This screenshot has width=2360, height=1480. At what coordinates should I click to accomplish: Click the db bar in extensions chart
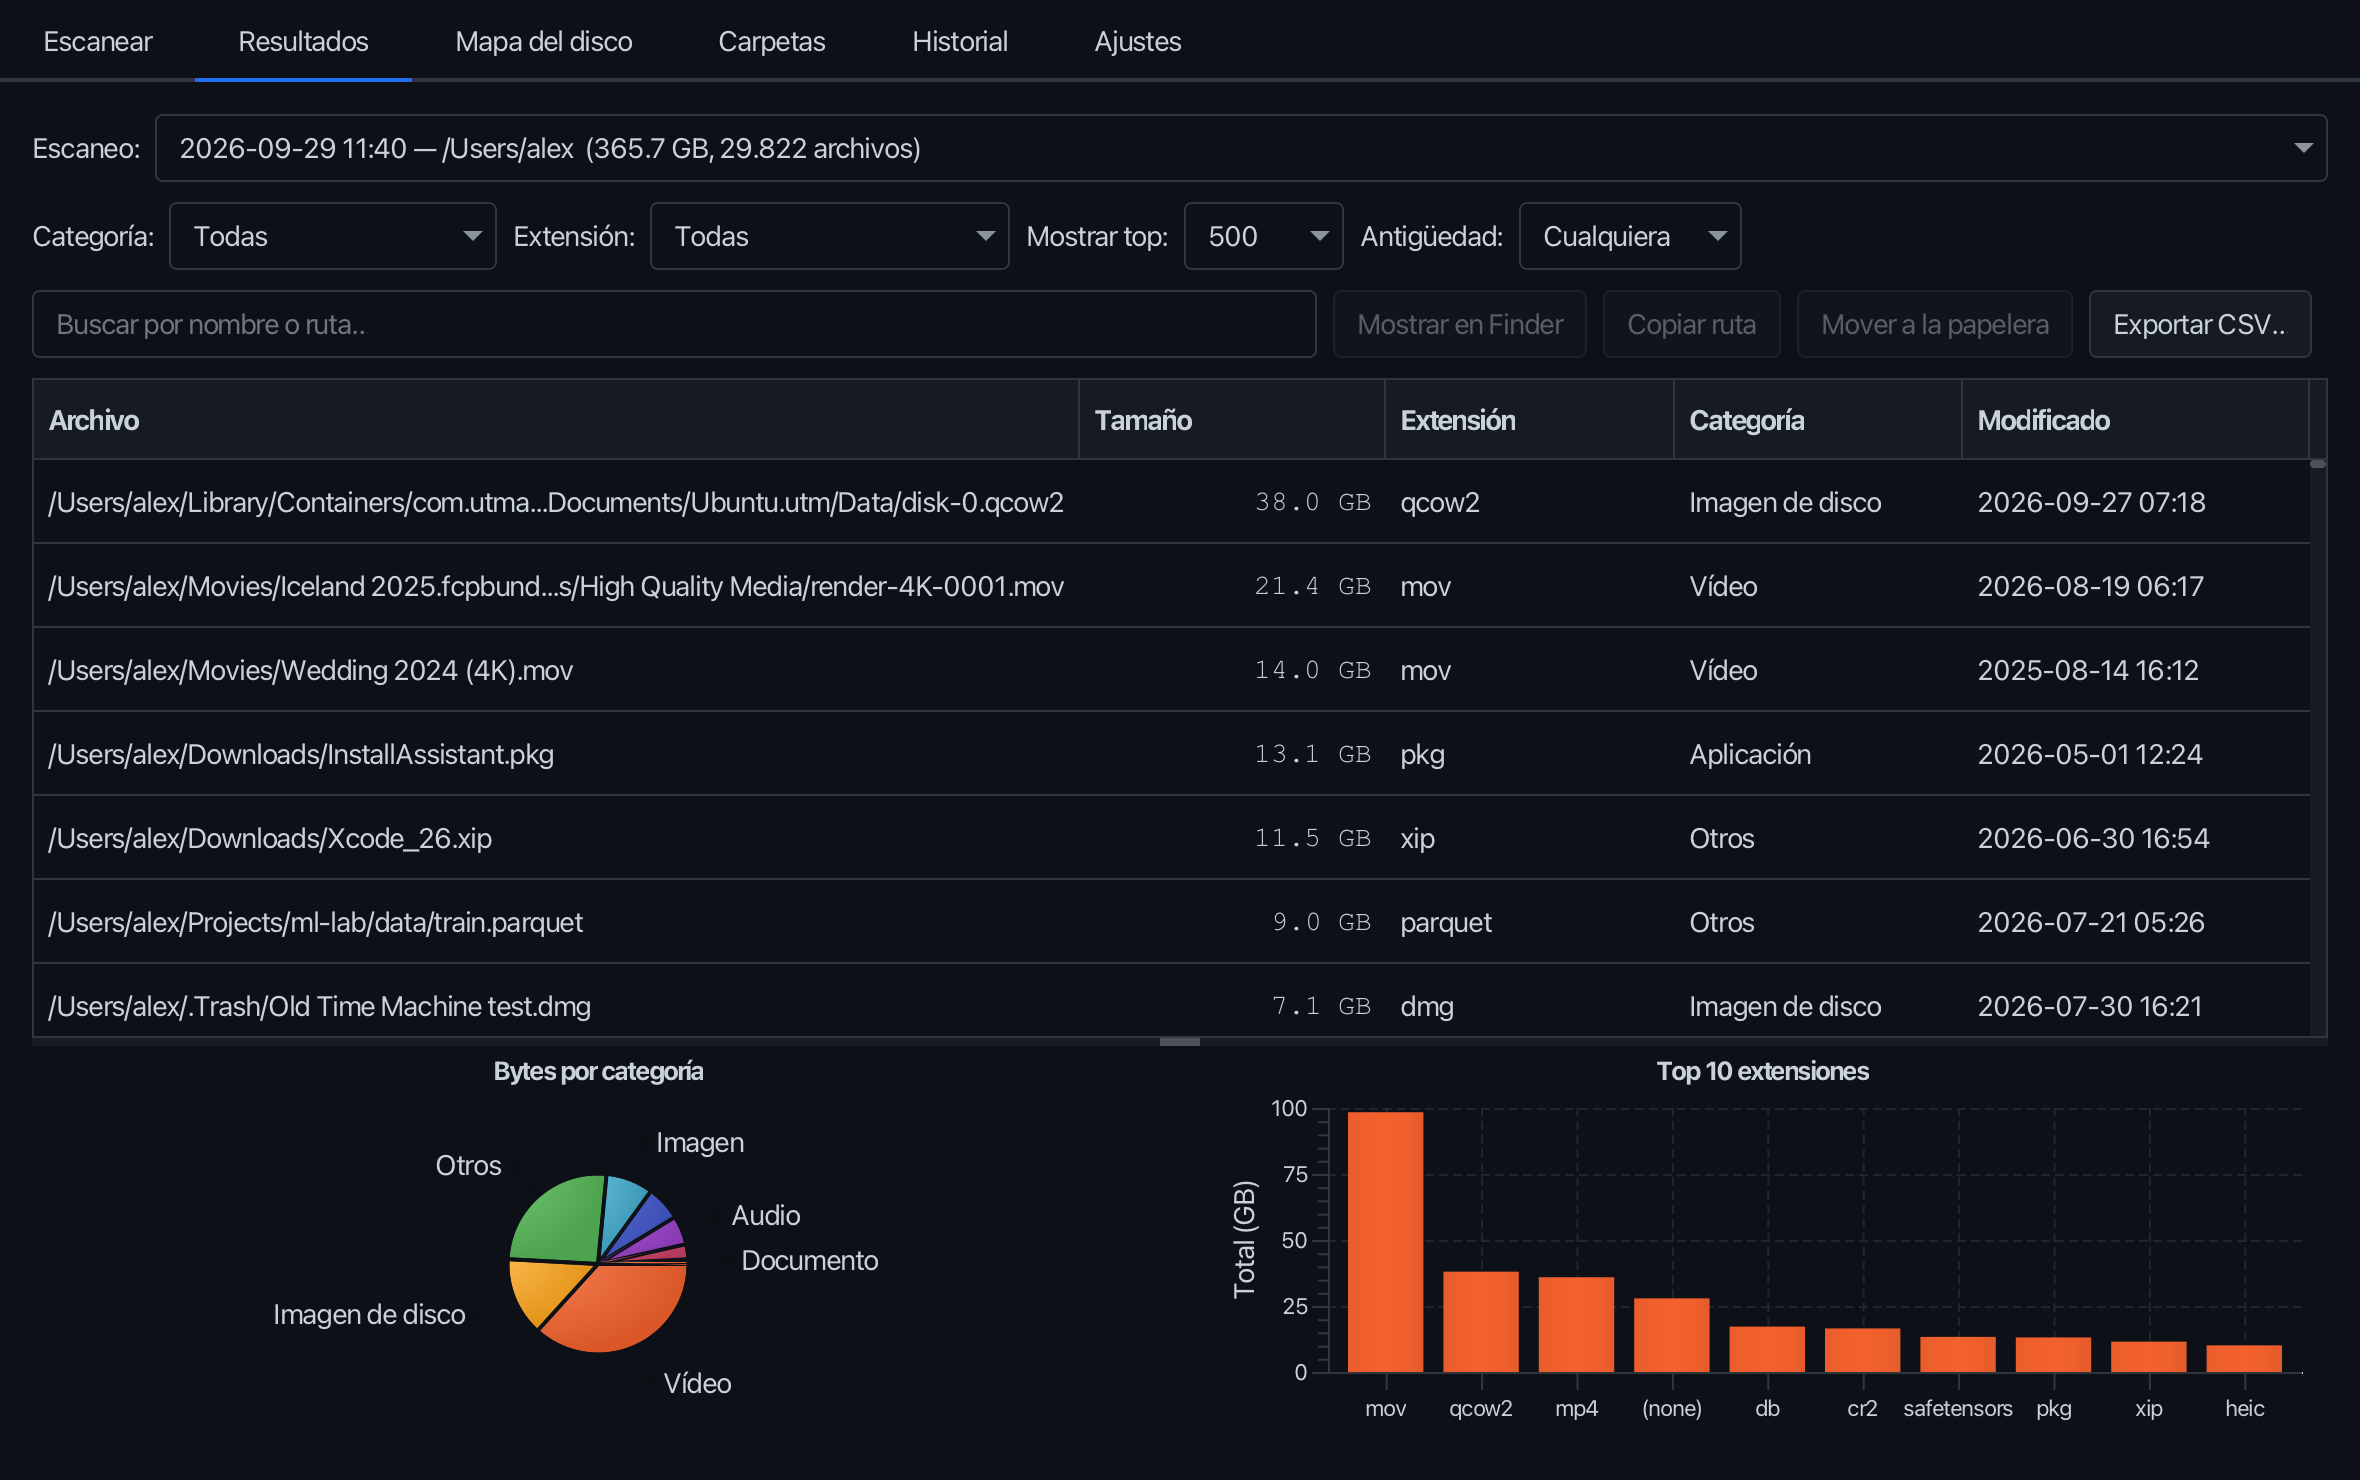tap(1767, 1349)
